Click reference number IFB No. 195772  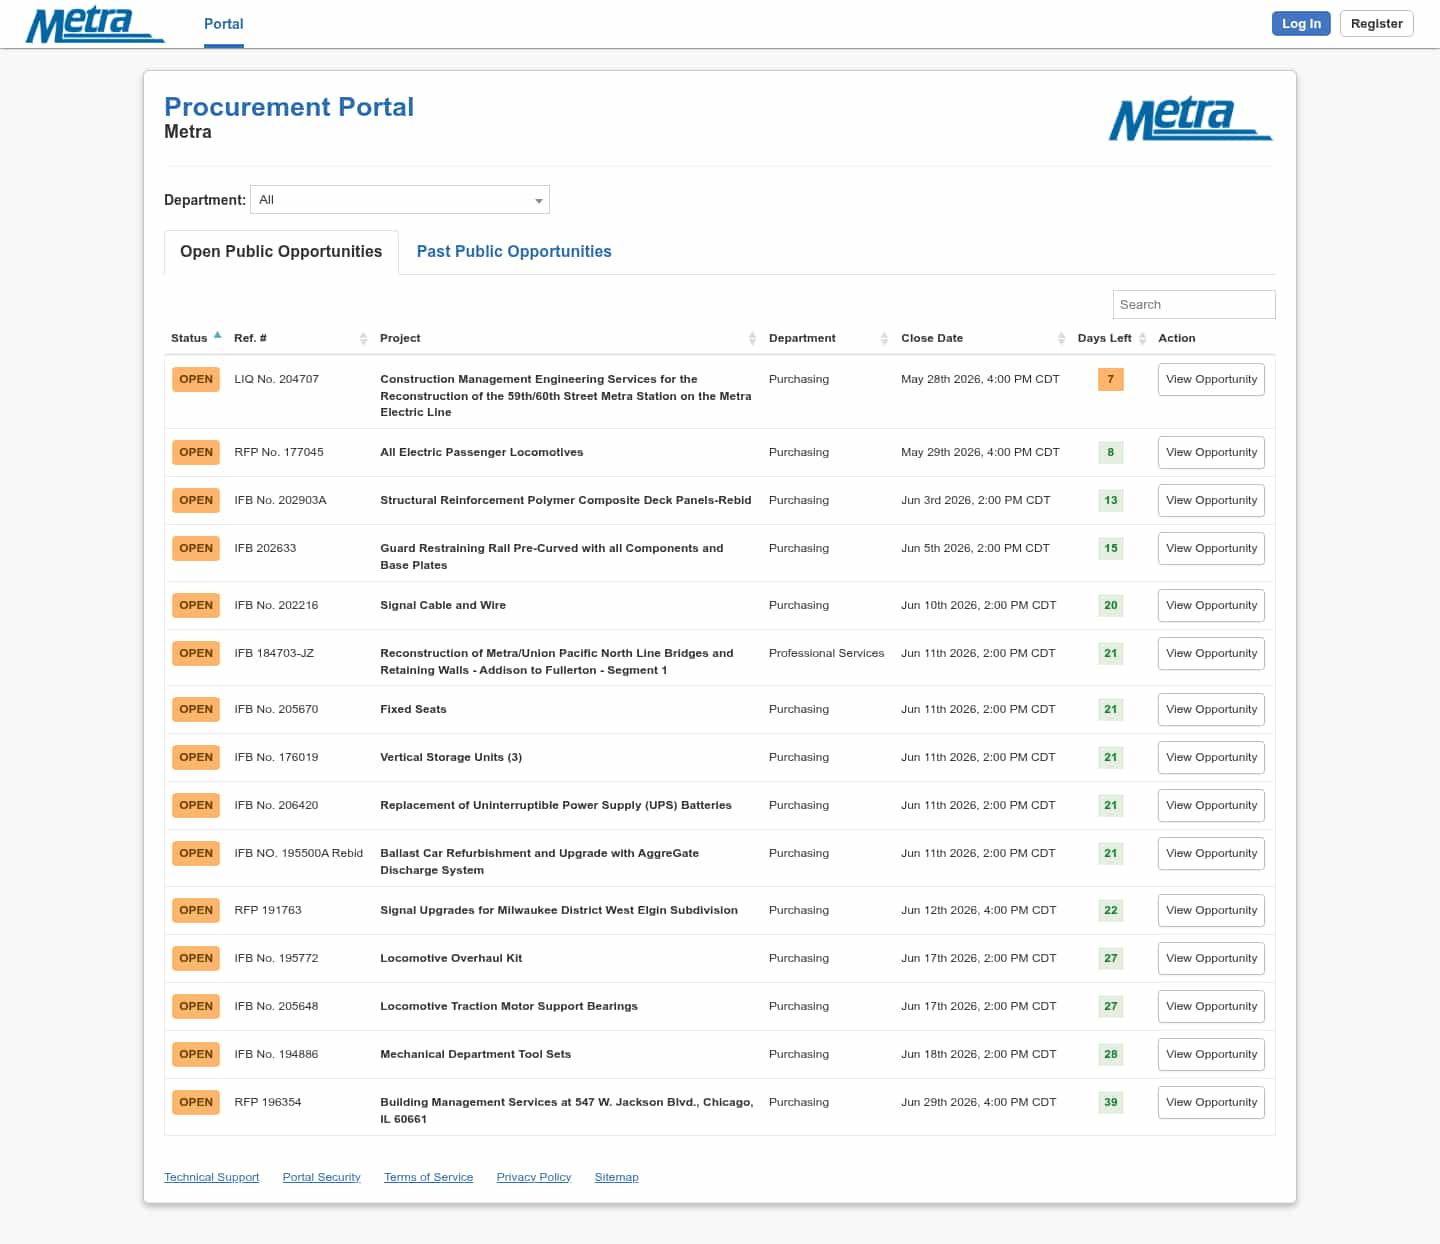coord(276,959)
